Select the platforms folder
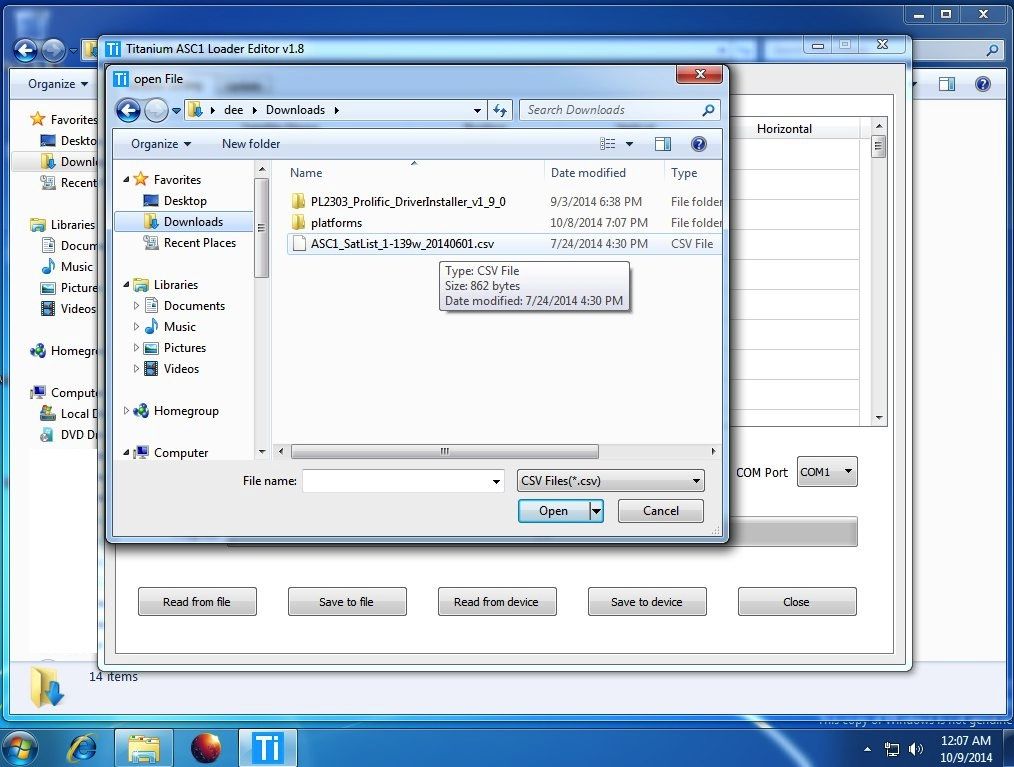The width and height of the screenshot is (1014, 767). (x=336, y=222)
